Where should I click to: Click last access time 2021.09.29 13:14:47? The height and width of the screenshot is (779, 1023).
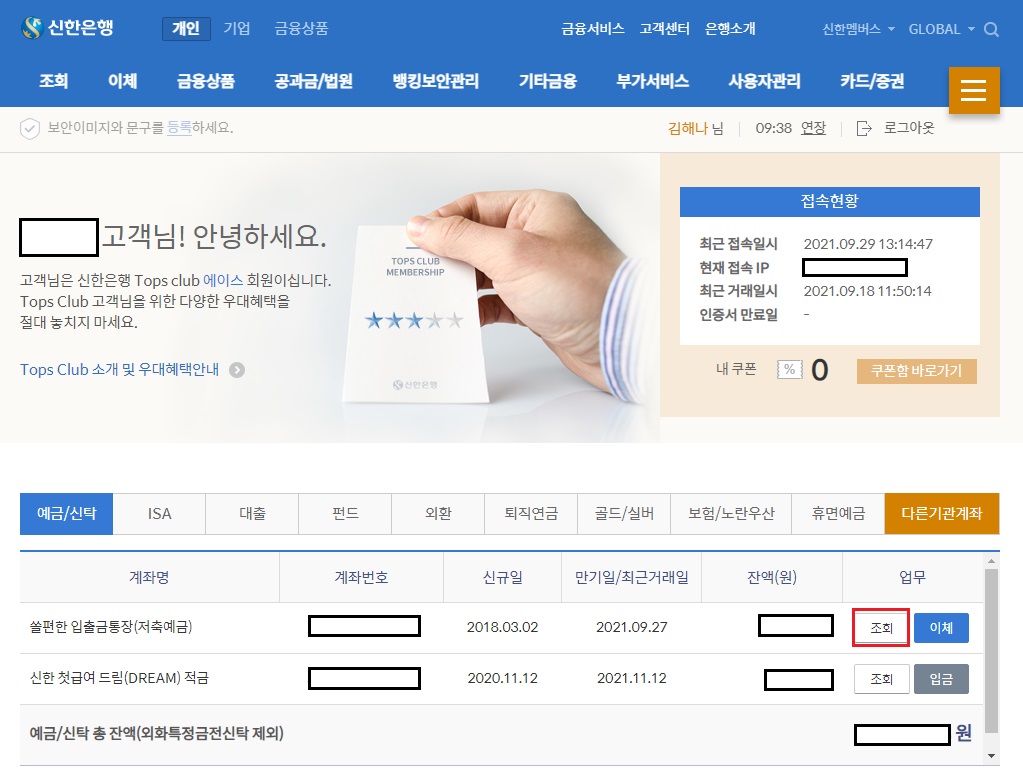tap(868, 244)
